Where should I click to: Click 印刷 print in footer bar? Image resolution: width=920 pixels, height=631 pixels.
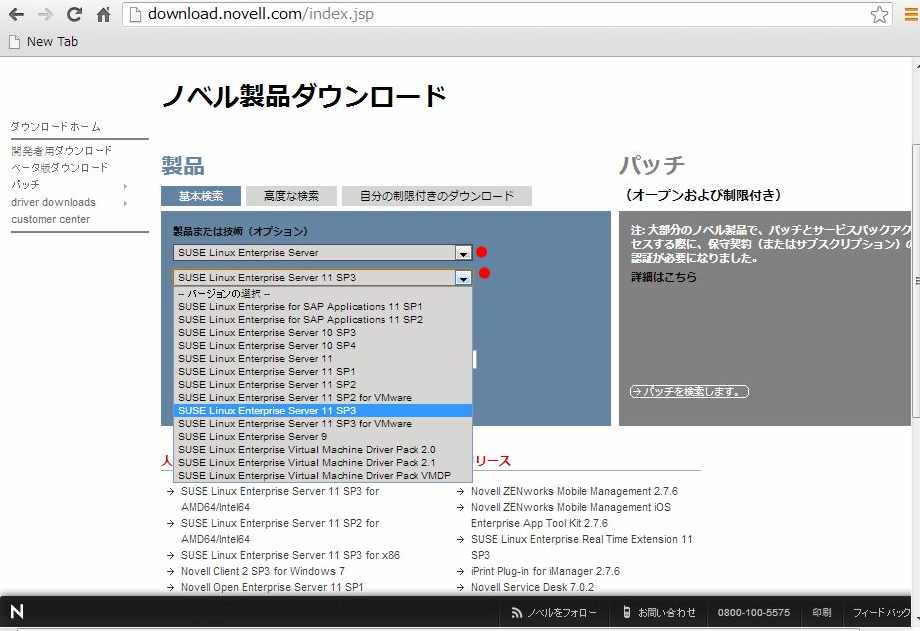coord(821,613)
